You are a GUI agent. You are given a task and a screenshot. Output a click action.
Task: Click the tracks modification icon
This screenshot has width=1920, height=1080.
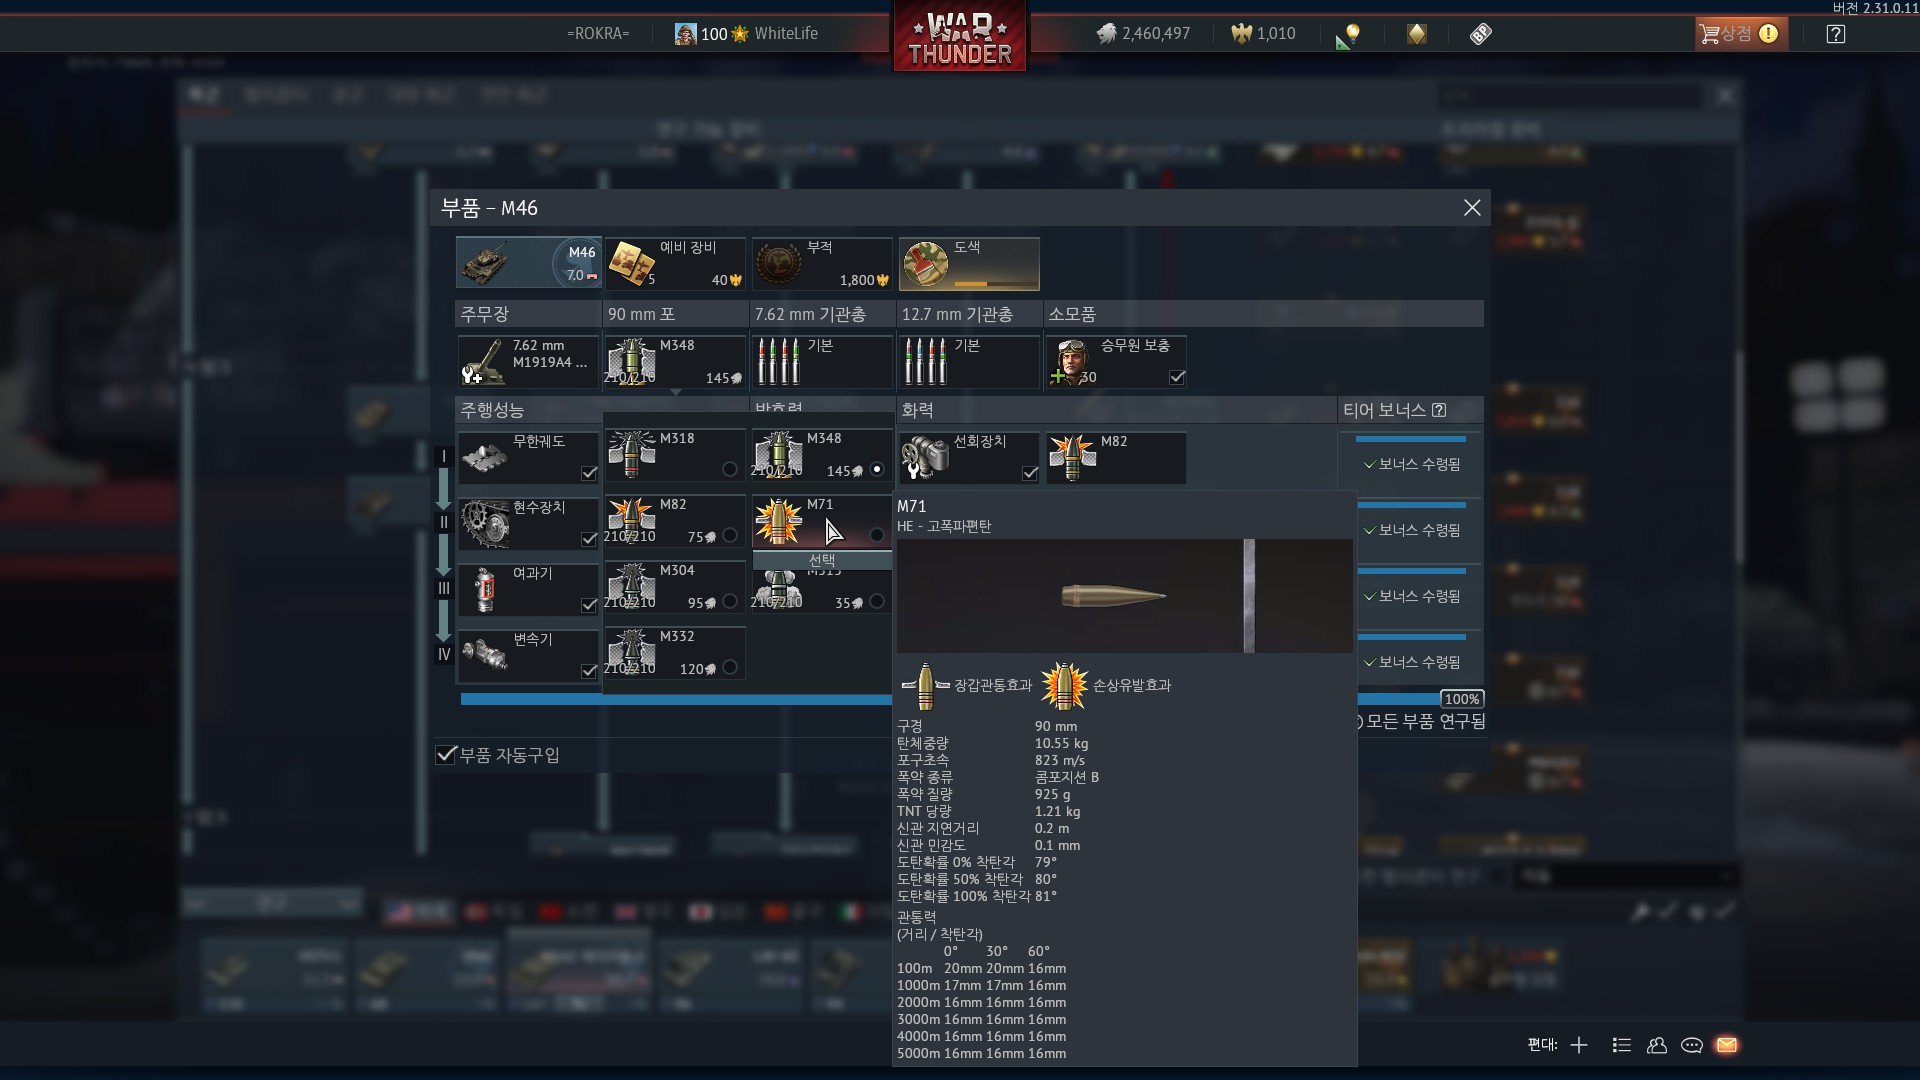(x=486, y=457)
